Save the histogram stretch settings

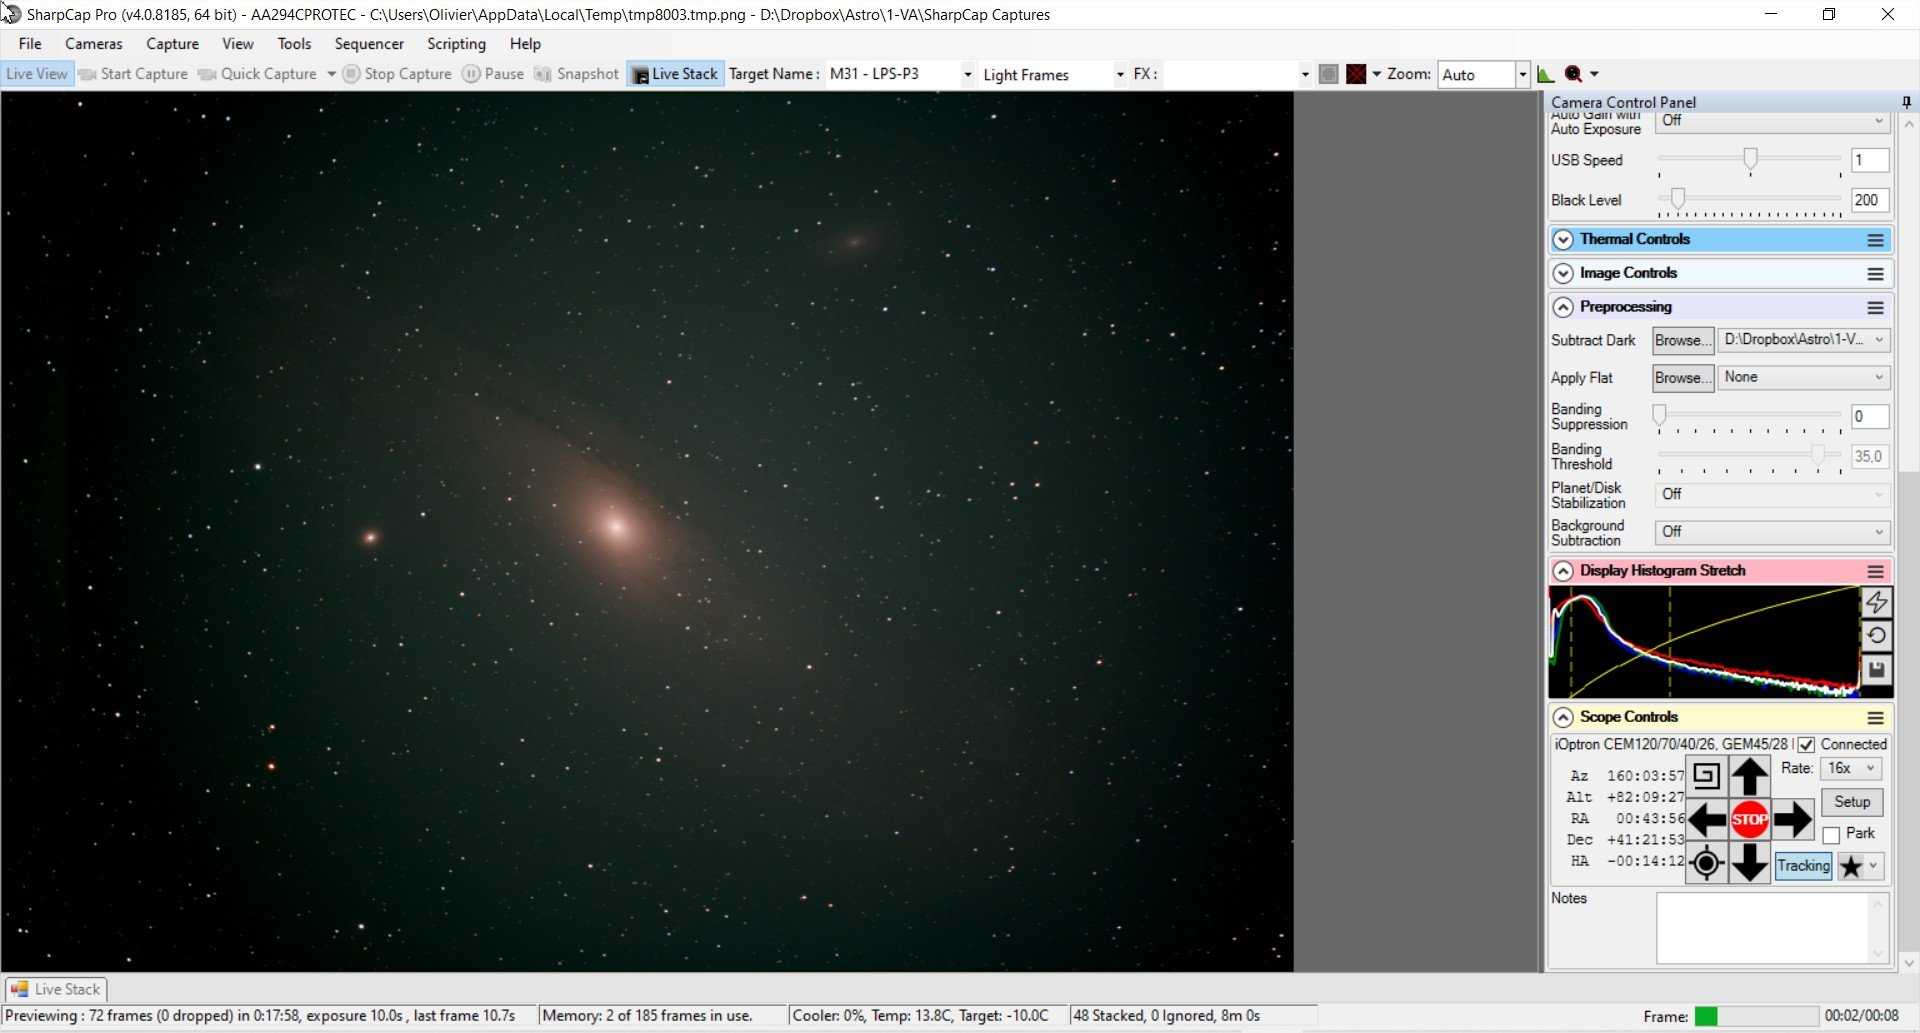(x=1877, y=670)
